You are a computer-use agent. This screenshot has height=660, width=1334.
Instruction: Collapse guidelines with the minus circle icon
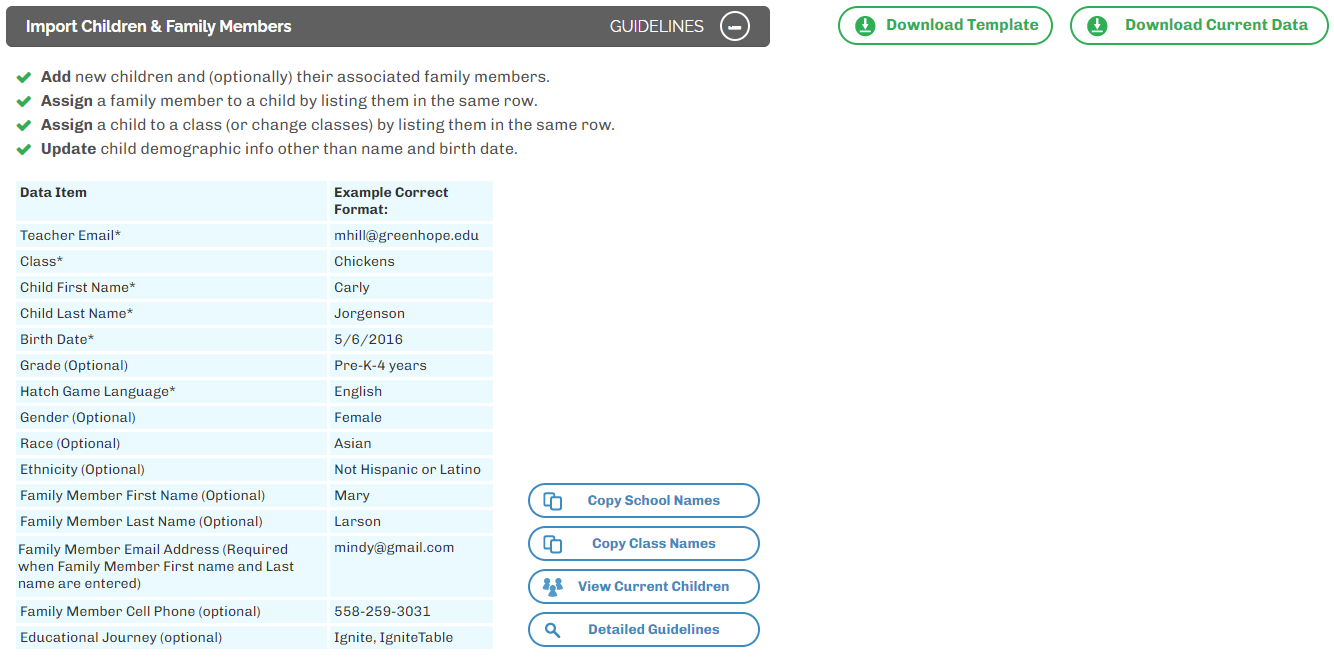pyautogui.click(x=735, y=26)
